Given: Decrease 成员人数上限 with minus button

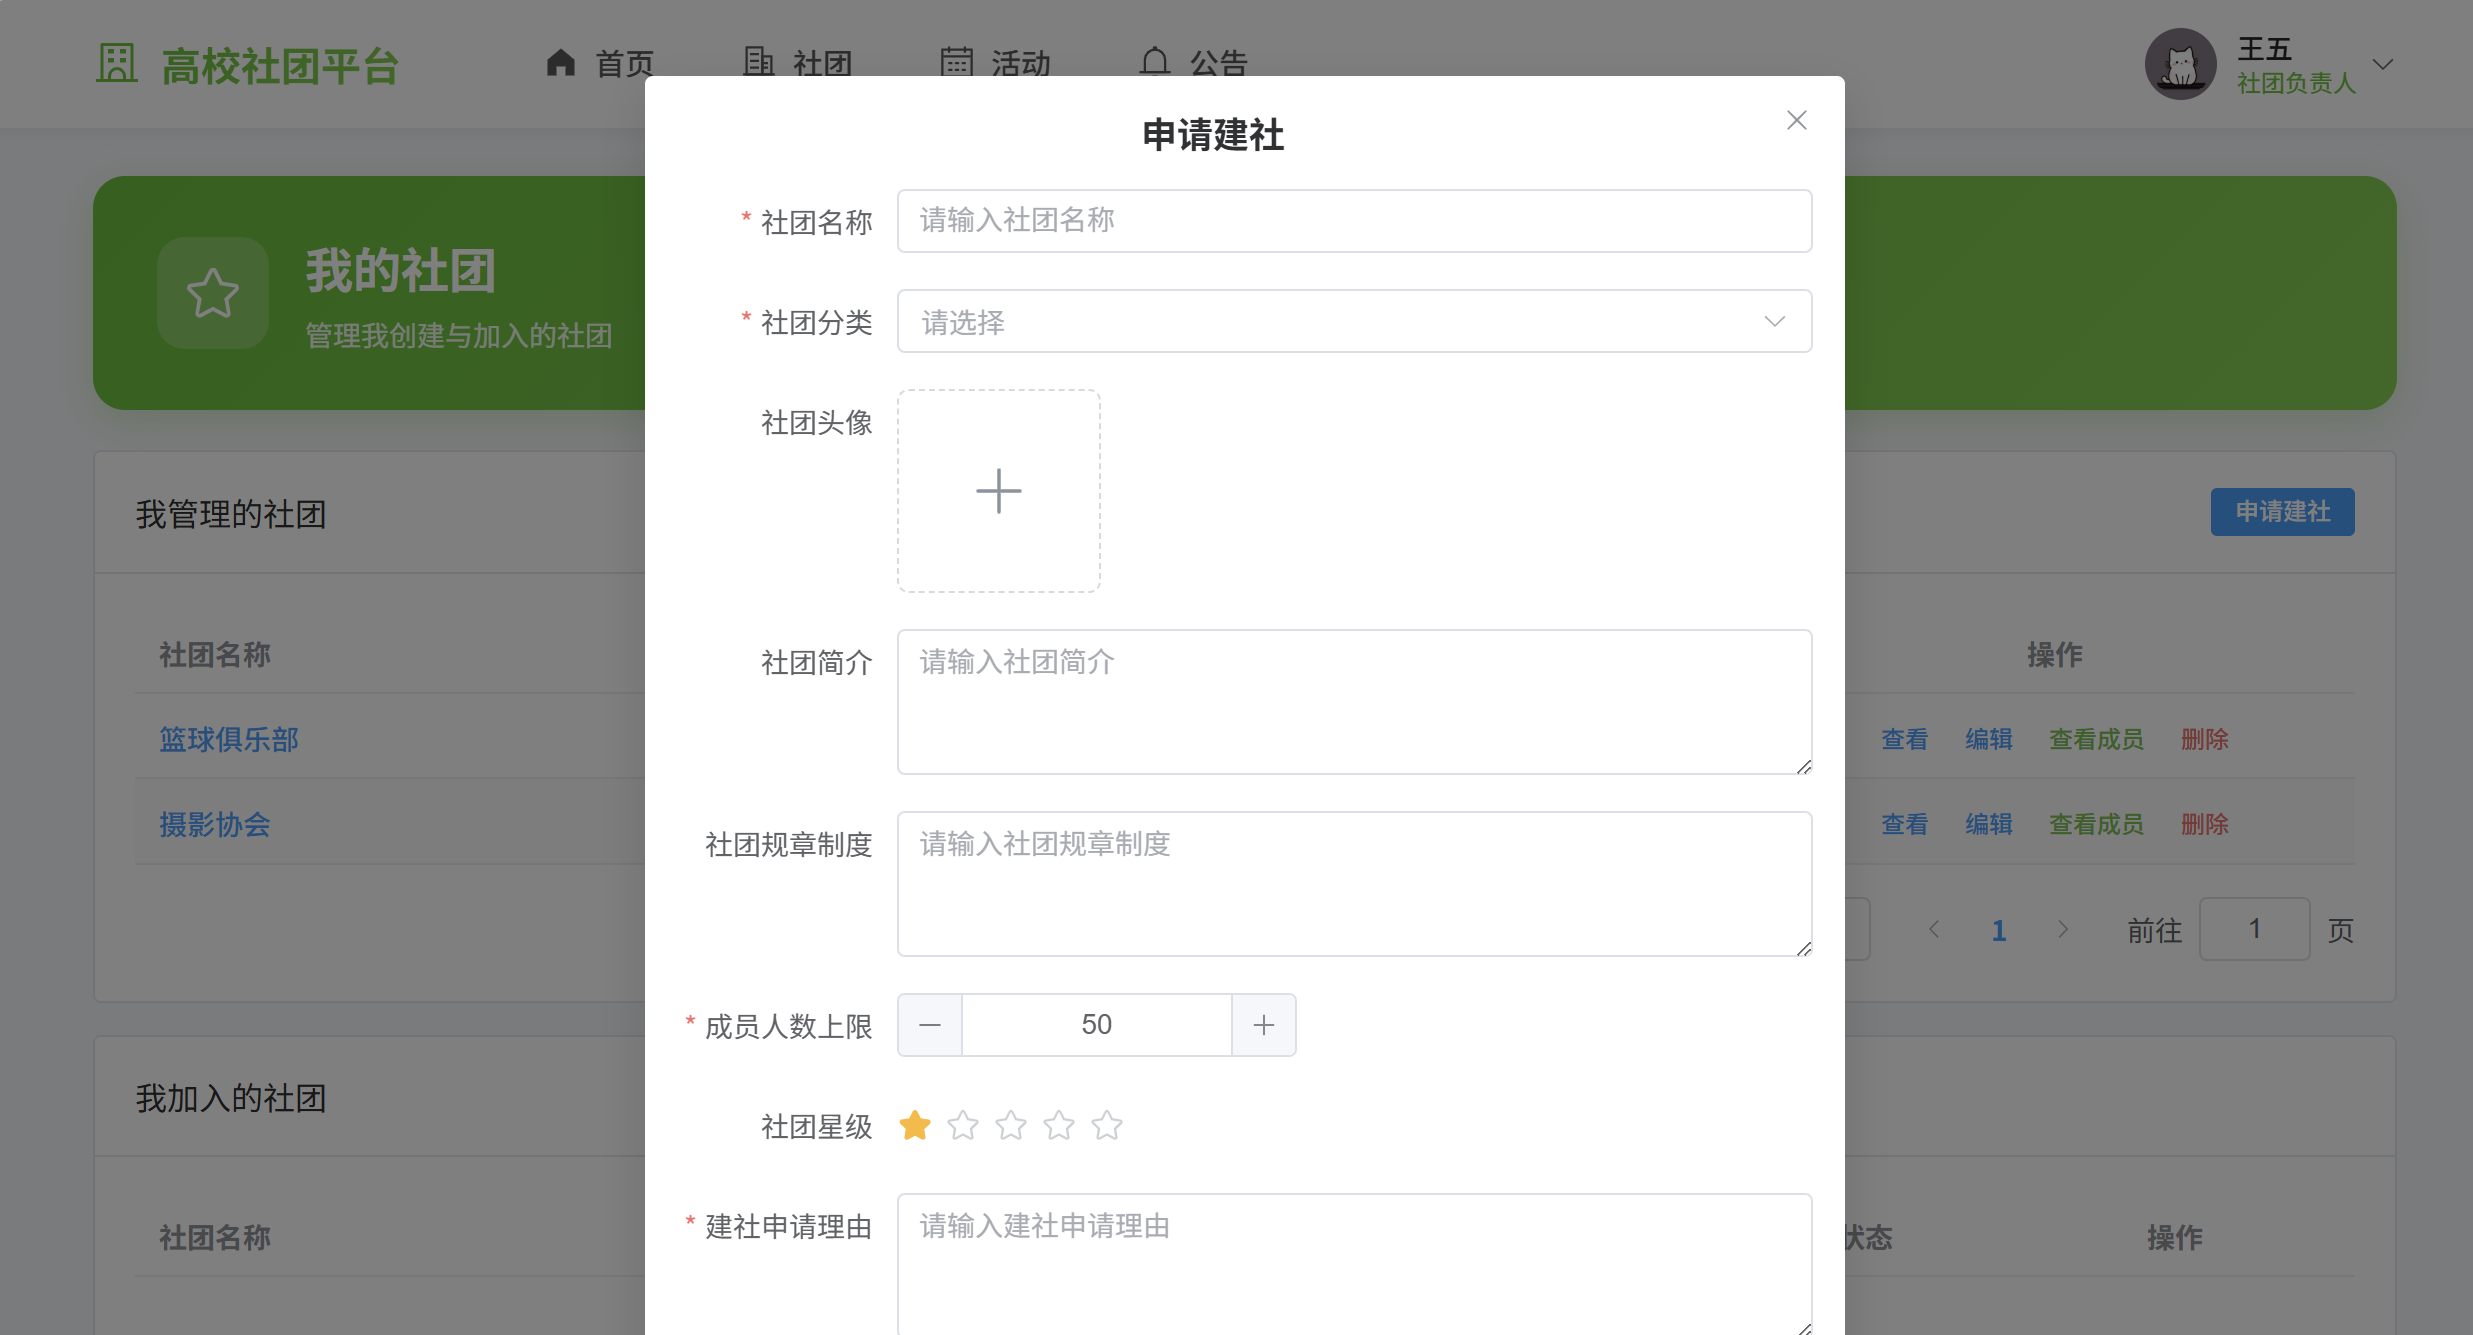Looking at the screenshot, I should pos(930,1025).
